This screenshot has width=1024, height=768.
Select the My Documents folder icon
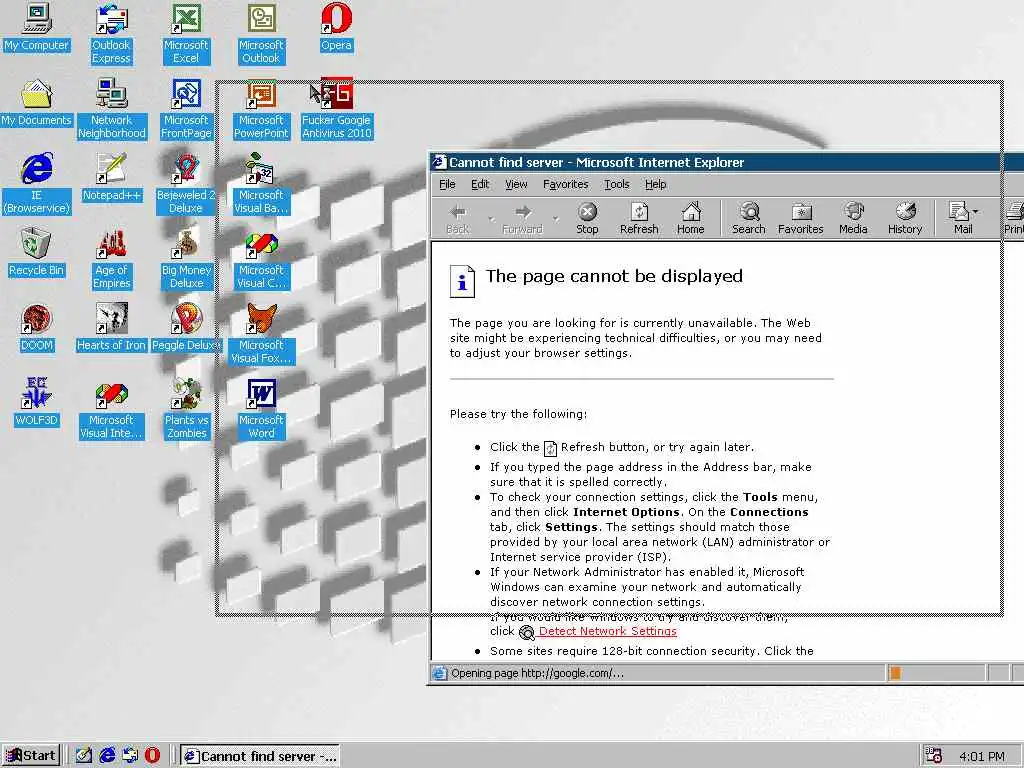point(37,103)
